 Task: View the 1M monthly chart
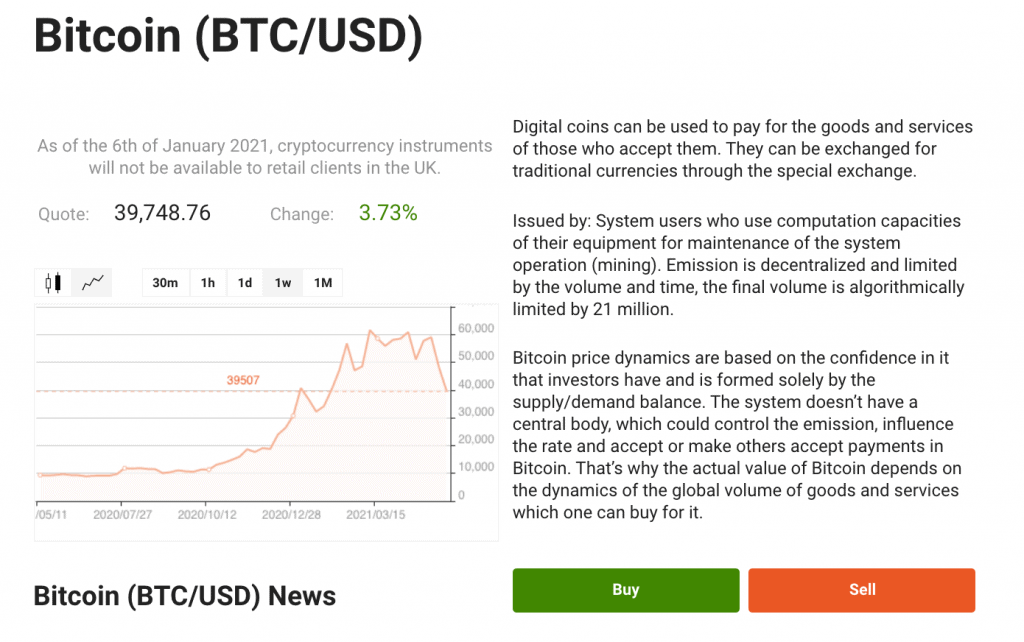322,283
